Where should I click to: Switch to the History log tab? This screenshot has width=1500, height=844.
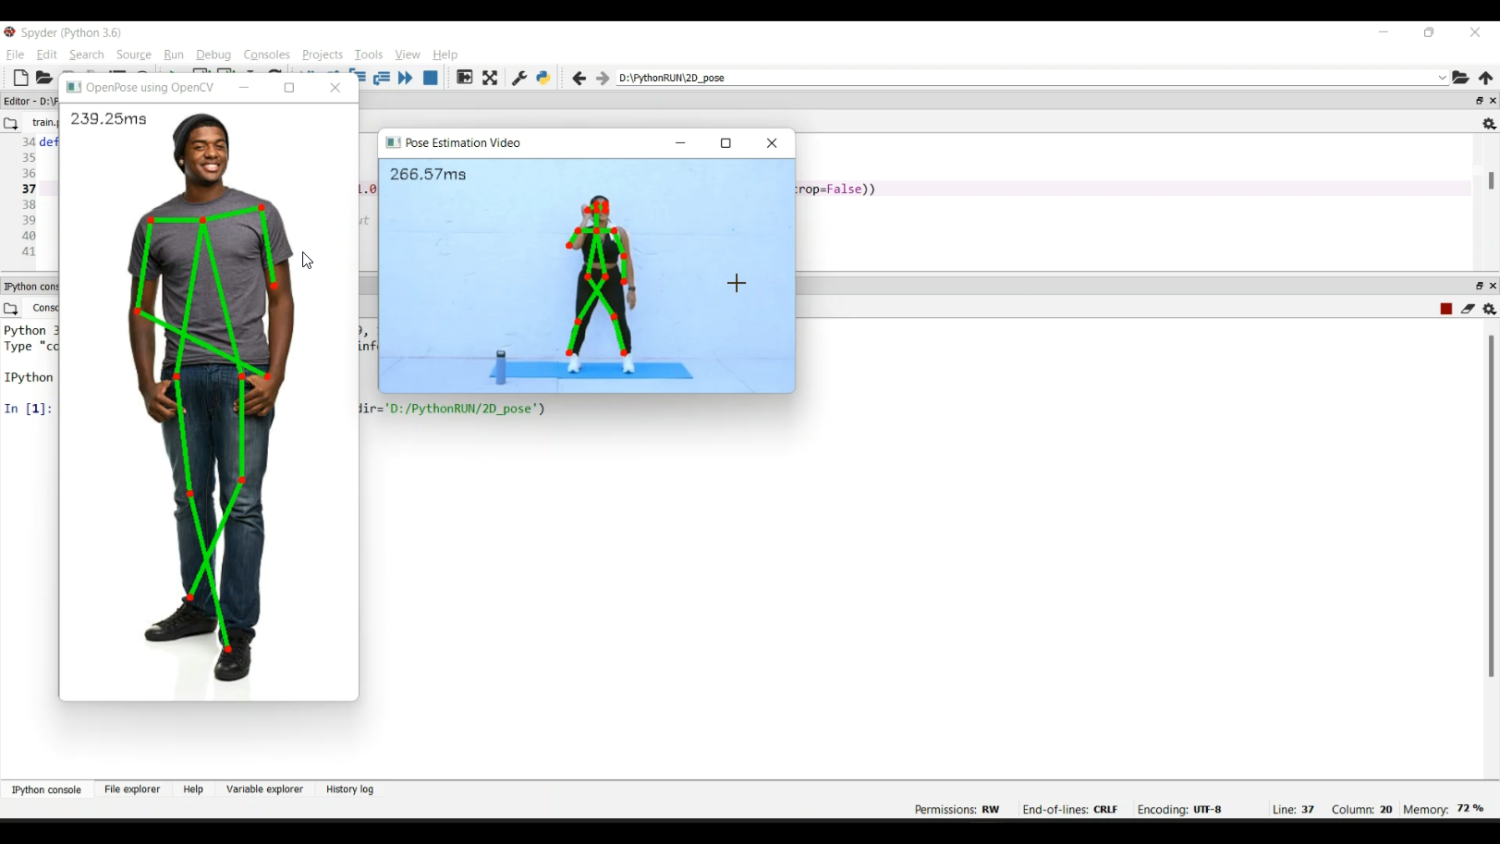point(350,789)
